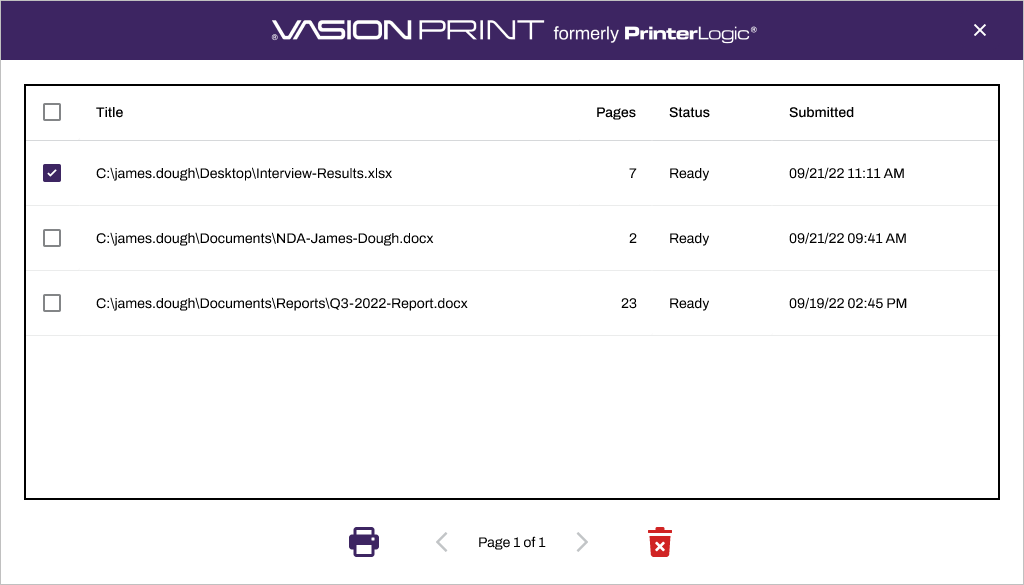Click the Status column header

(689, 112)
